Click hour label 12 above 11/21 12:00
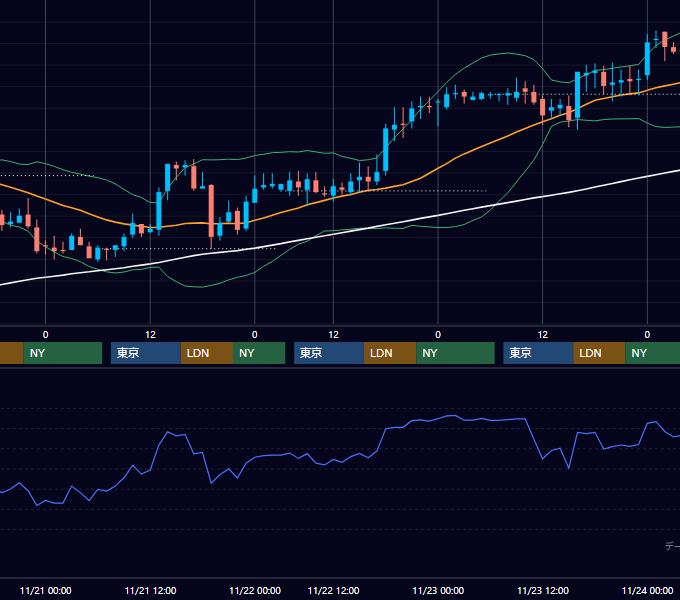The width and height of the screenshot is (680, 600). (150, 335)
